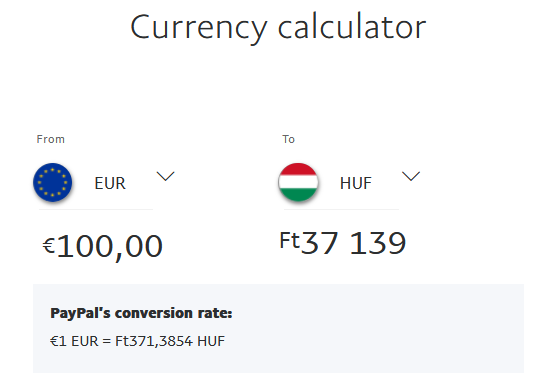Click the European Union flag icon
This screenshot has width=547, height=388.
[x=53, y=182]
